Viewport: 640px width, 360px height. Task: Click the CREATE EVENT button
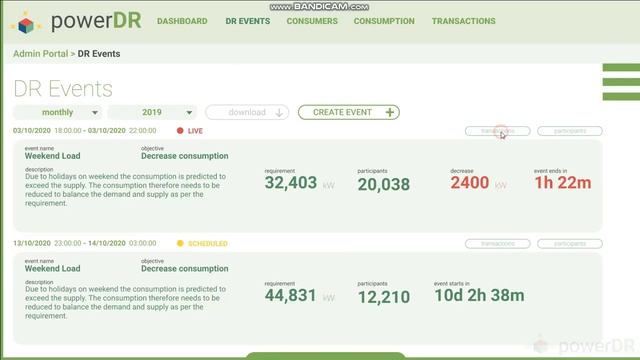(349, 112)
